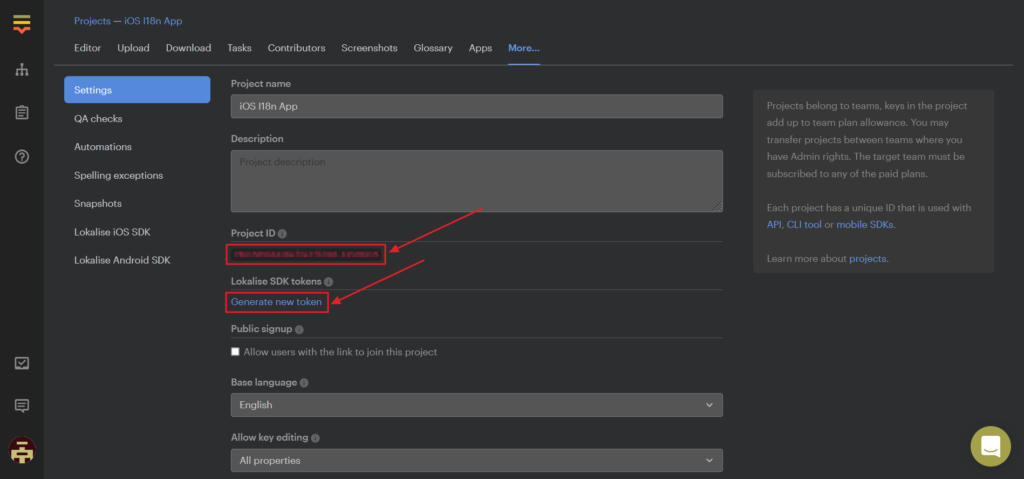Image resolution: width=1024 pixels, height=479 pixels.
Task: Open the Base language English dropdown
Action: click(477, 405)
